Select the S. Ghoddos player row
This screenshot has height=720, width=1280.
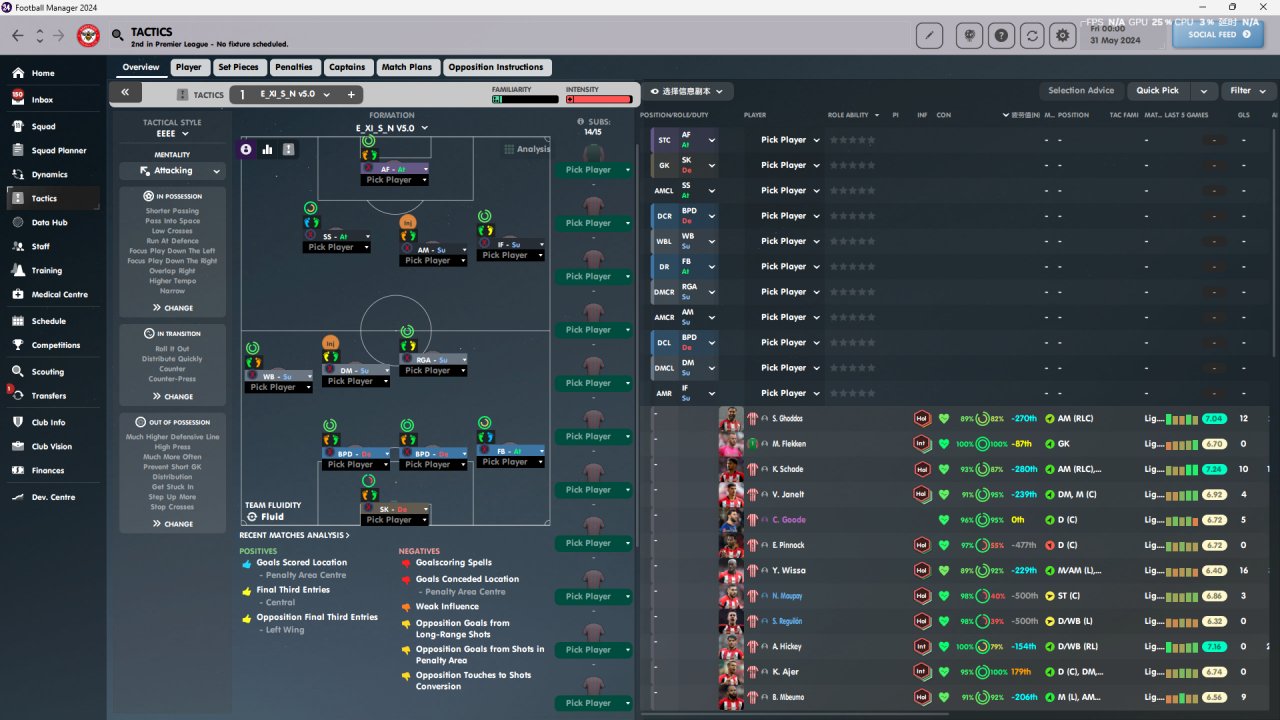958,419
